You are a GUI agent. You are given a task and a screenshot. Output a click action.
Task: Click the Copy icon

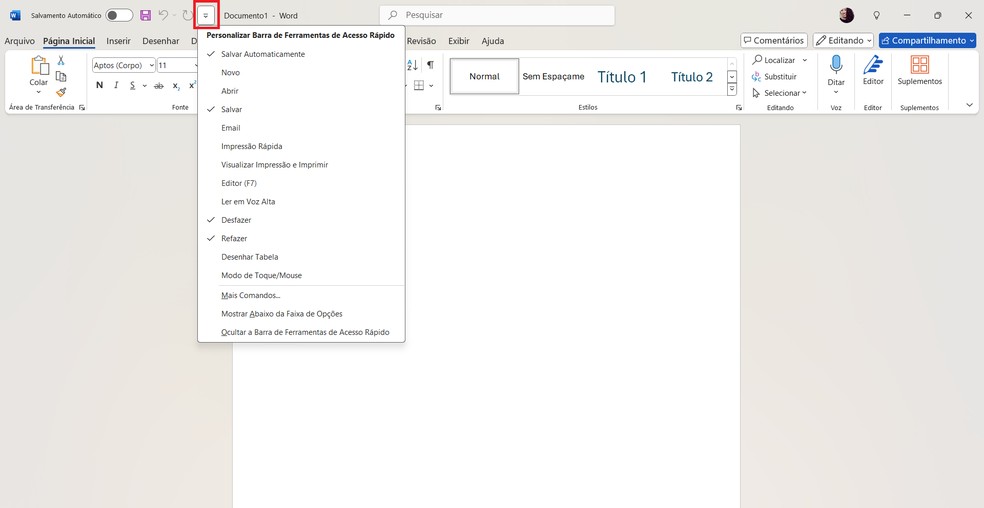[x=61, y=77]
